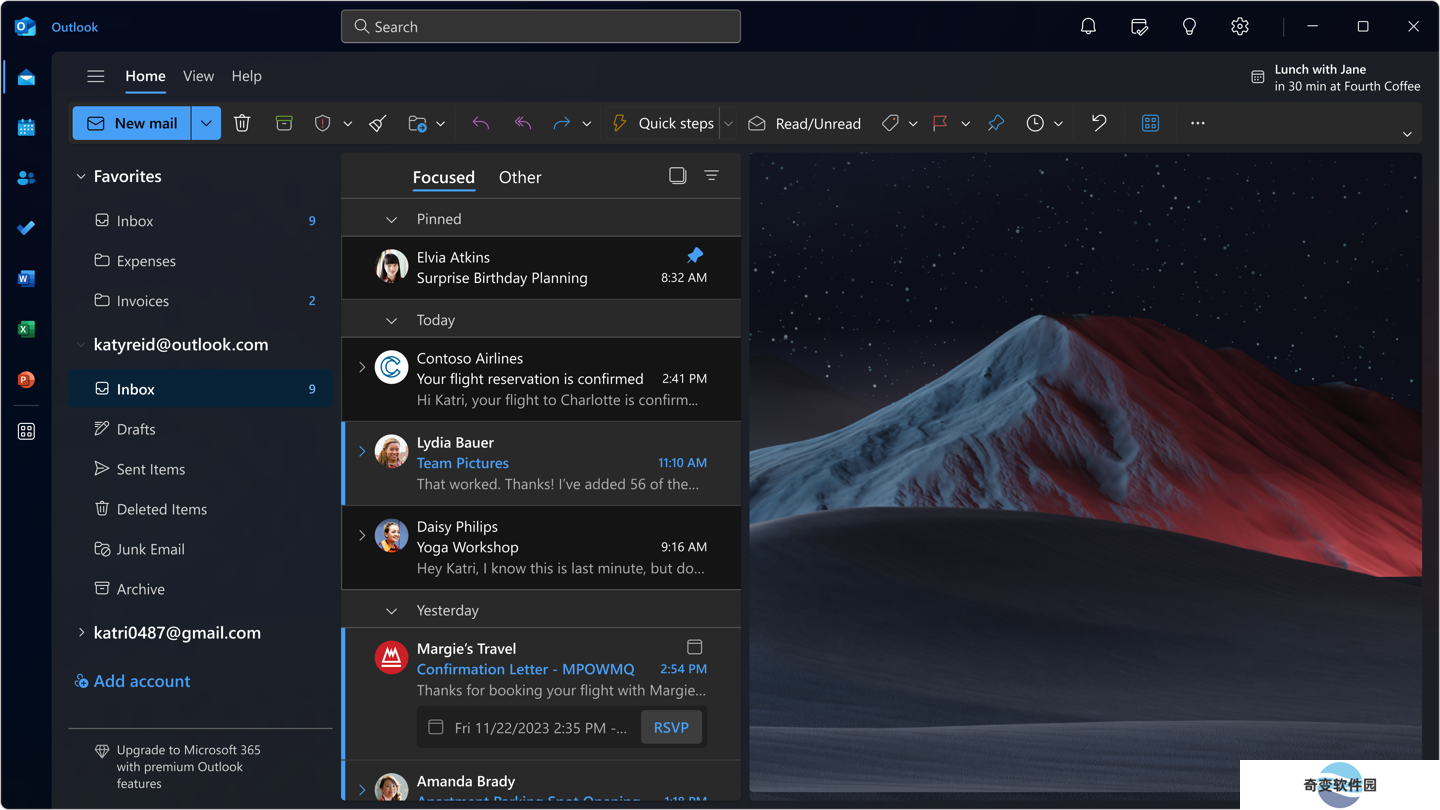Click the Forward arrow icon
This screenshot has height=810, width=1440.
(562, 123)
